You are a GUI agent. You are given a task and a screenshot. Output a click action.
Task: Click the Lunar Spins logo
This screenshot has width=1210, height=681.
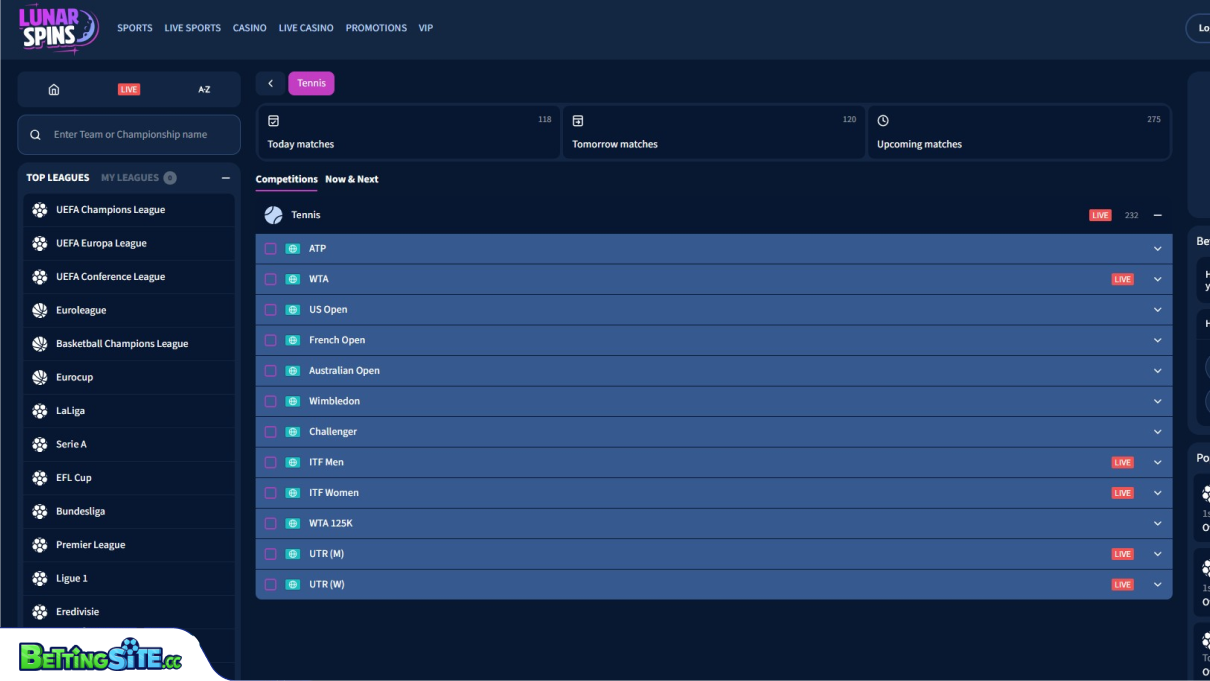(55, 29)
